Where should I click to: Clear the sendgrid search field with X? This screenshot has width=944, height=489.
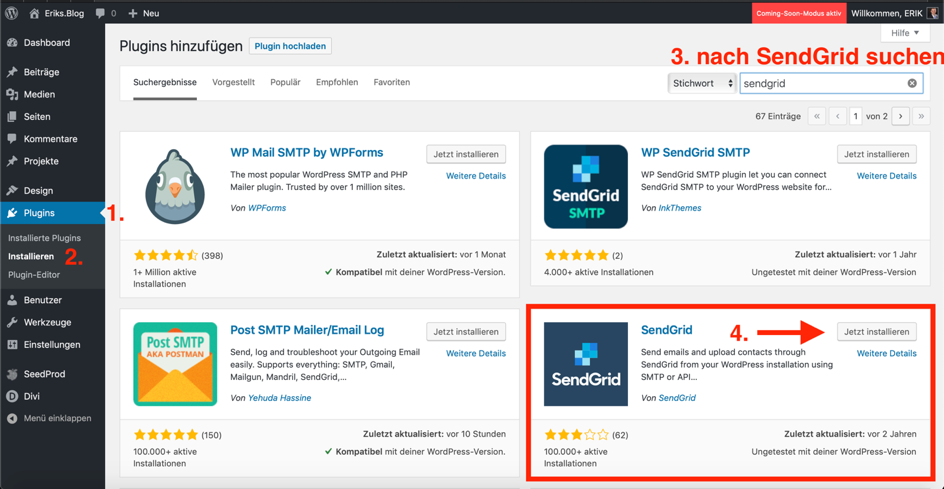(912, 84)
